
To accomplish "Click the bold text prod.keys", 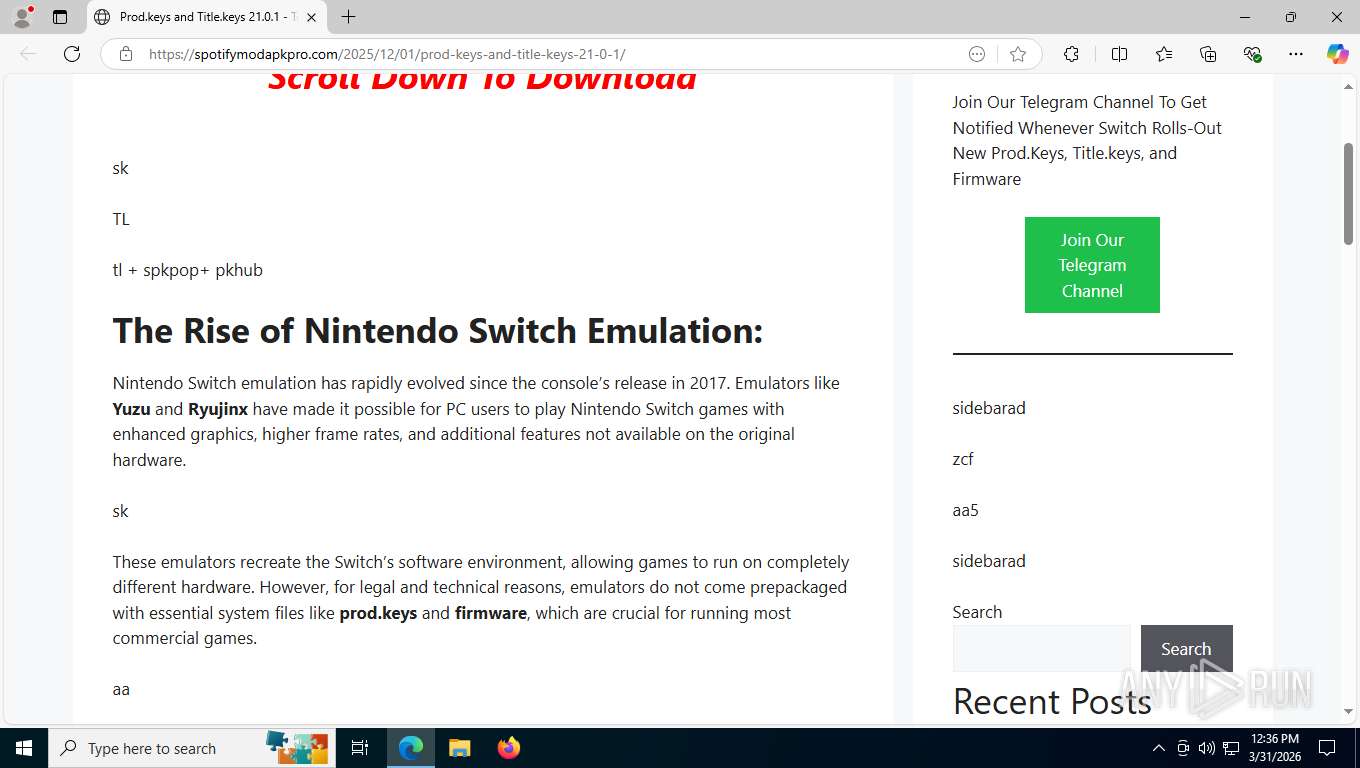I will pyautogui.click(x=378, y=613).
